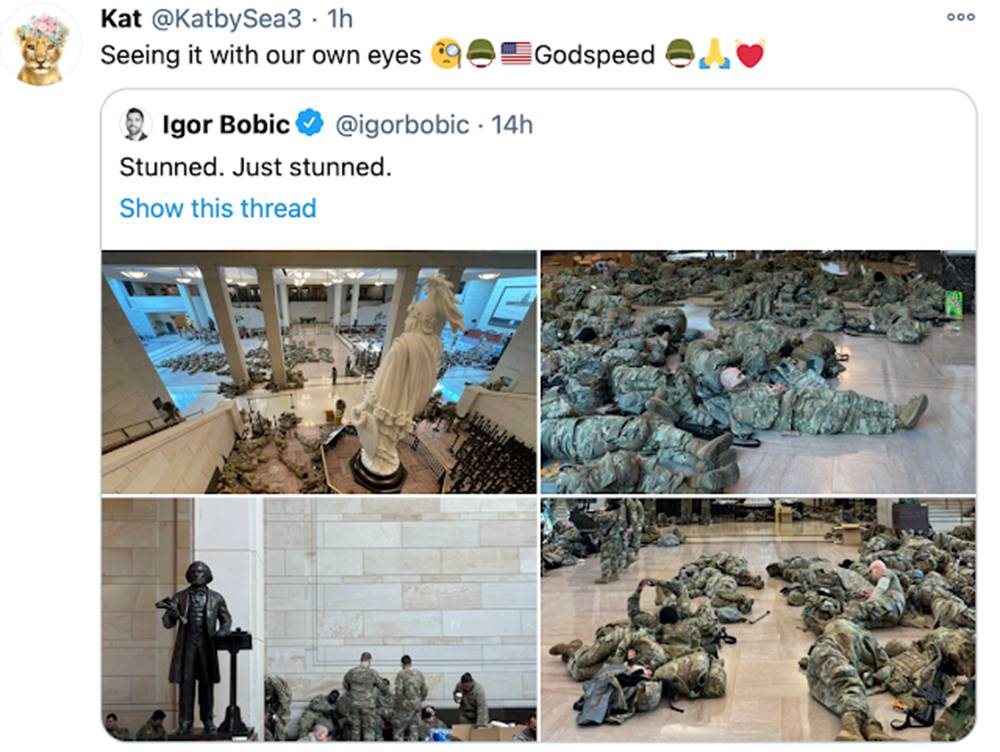The image size is (1000, 752).
Task: Click the blue verified badge icon
Action: pos(310,123)
